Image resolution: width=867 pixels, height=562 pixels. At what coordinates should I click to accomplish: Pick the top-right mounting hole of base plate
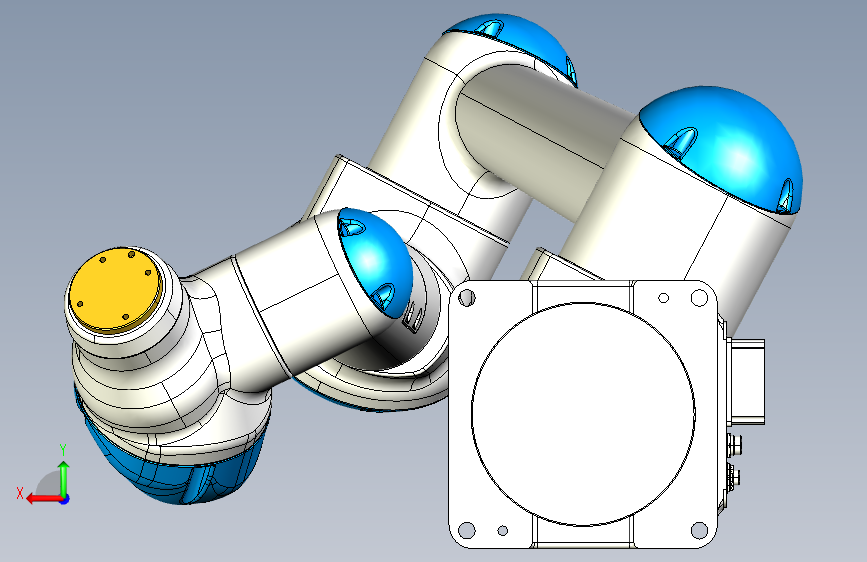[699, 298]
